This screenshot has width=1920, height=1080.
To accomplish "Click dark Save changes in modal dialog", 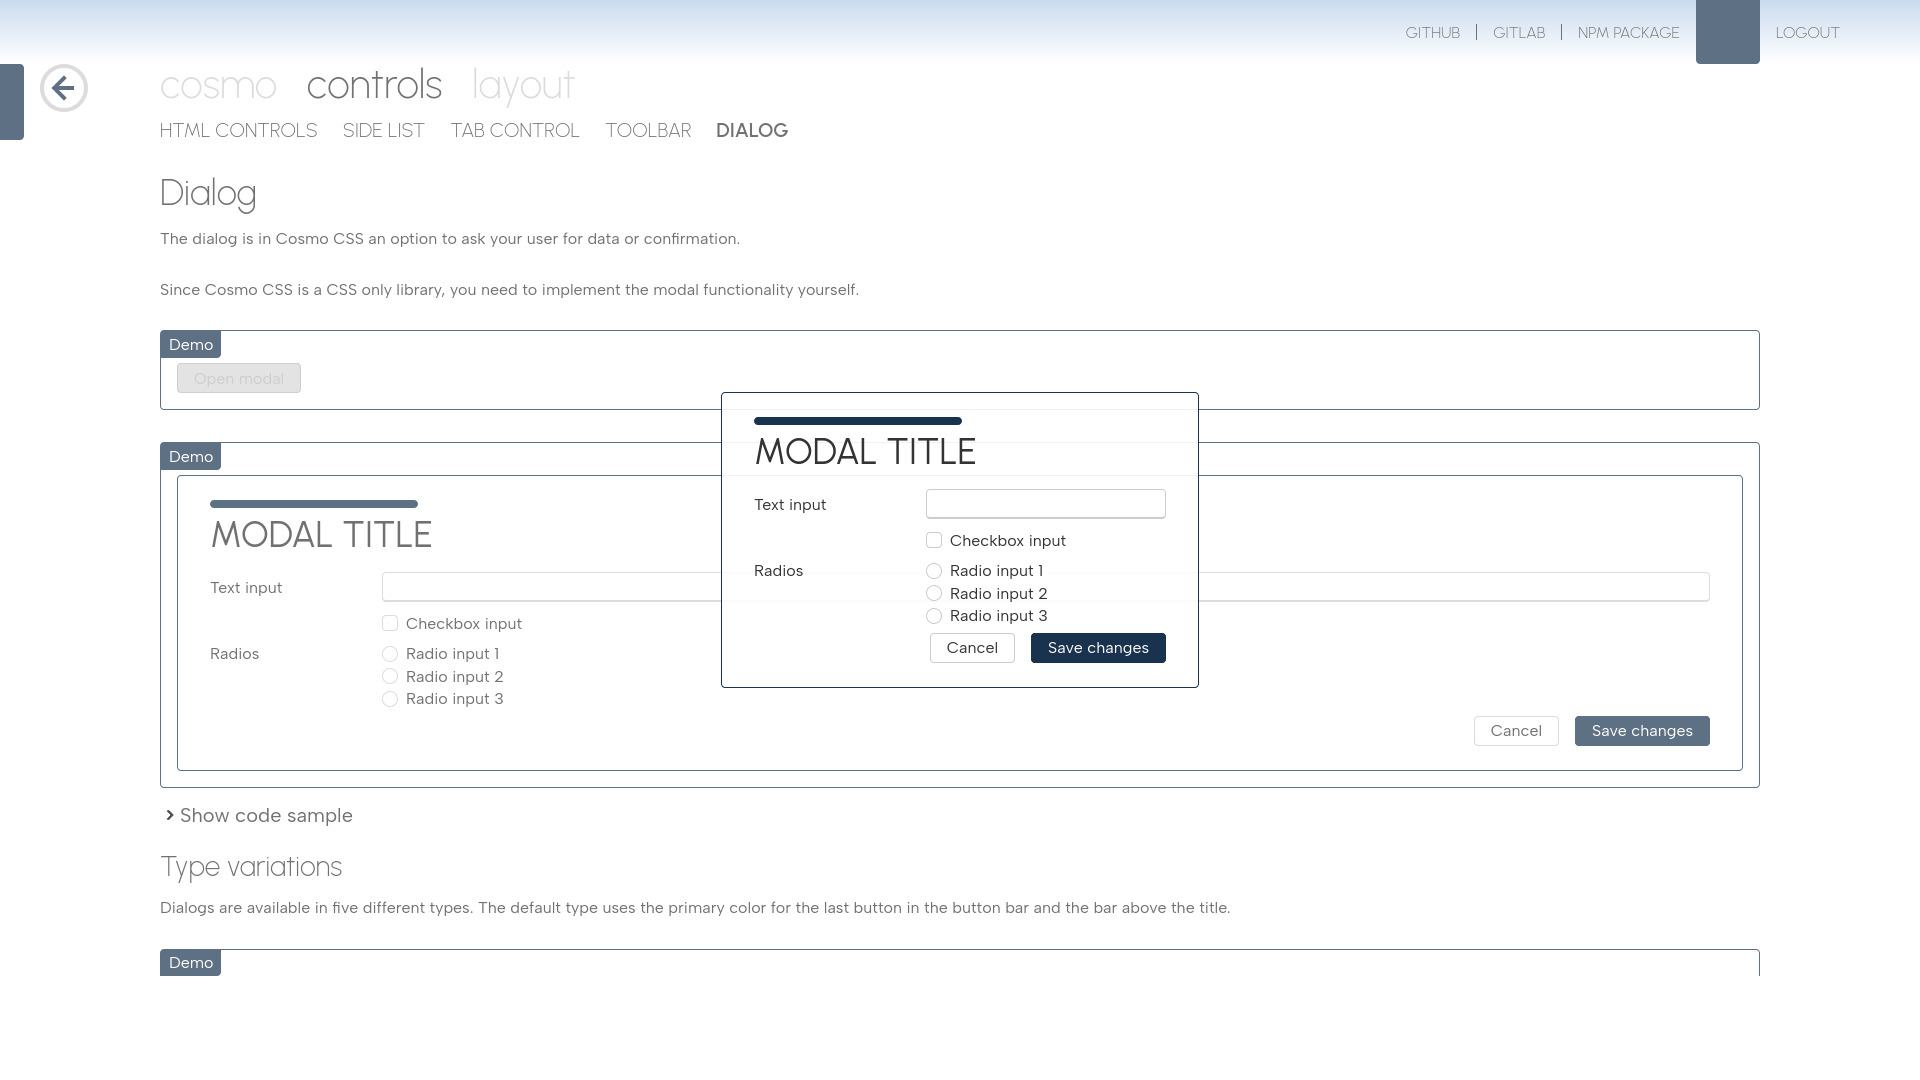I will [x=1098, y=648].
